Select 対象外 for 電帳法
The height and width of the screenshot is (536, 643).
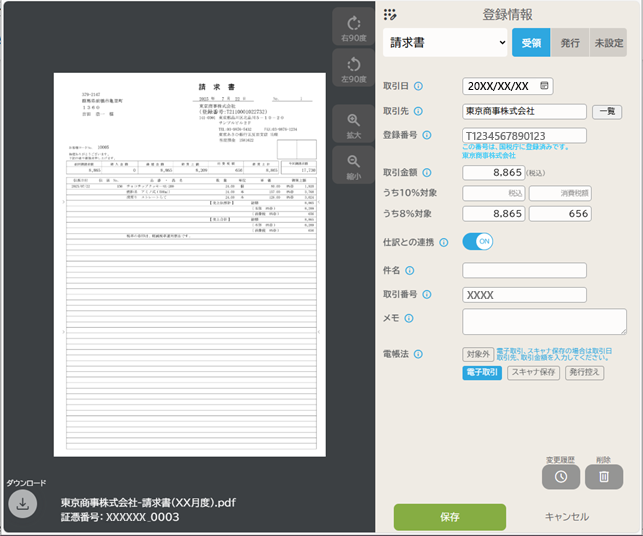pos(478,354)
